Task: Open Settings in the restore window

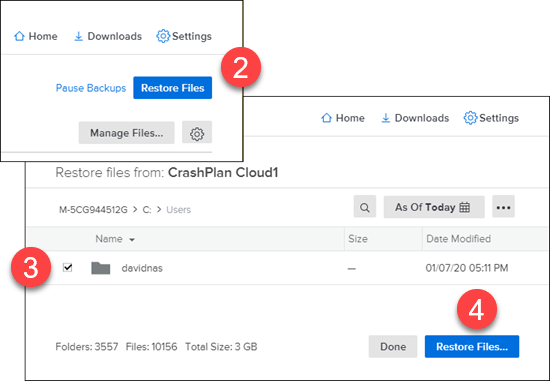Action: pyautogui.click(x=491, y=118)
